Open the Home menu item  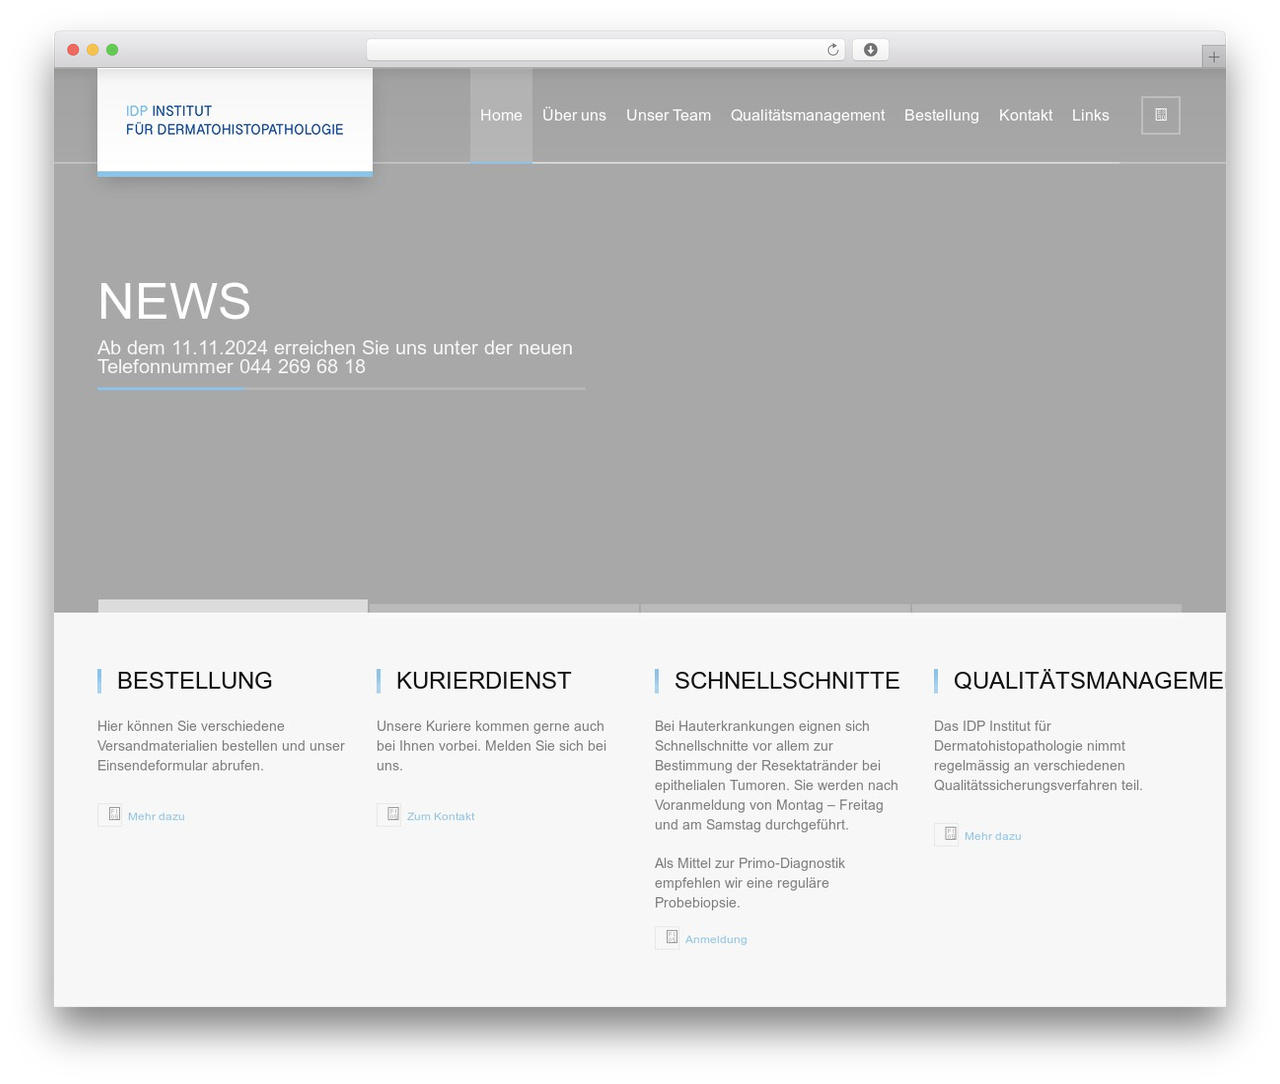point(501,115)
